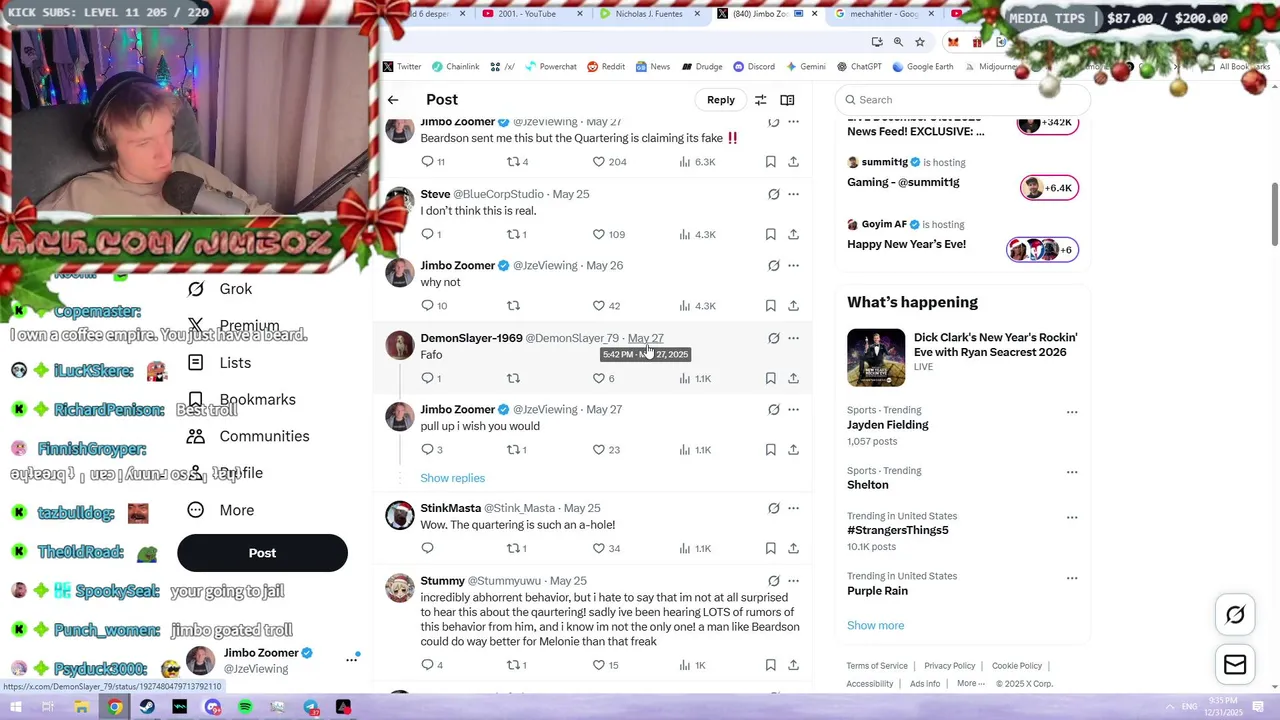Viewport: 1280px width, 720px height.
Task: Open Grok from the left sidebar
Action: tap(222, 289)
